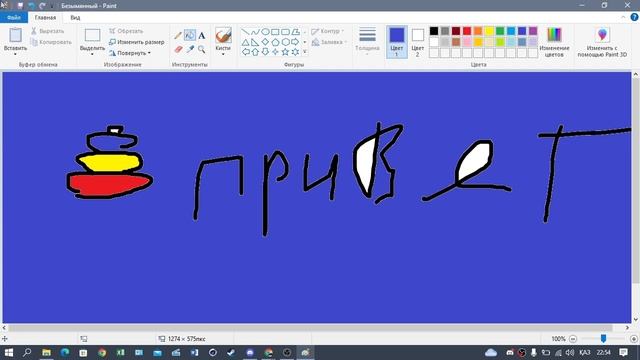The image size is (640, 360).
Task: Choose the polygon shape
Action: tap(295, 32)
